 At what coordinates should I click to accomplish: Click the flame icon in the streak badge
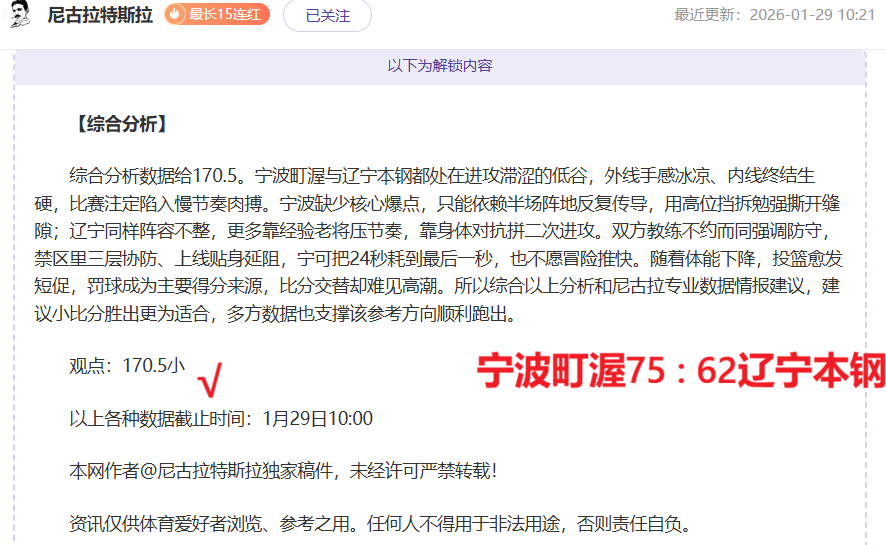point(177,15)
